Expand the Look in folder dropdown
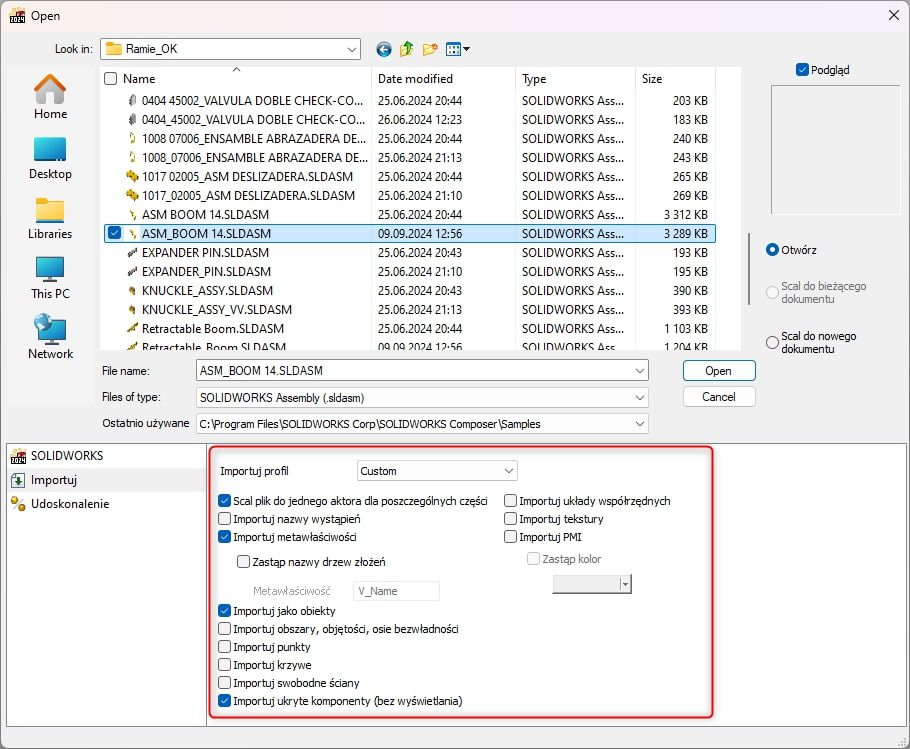 tap(352, 49)
